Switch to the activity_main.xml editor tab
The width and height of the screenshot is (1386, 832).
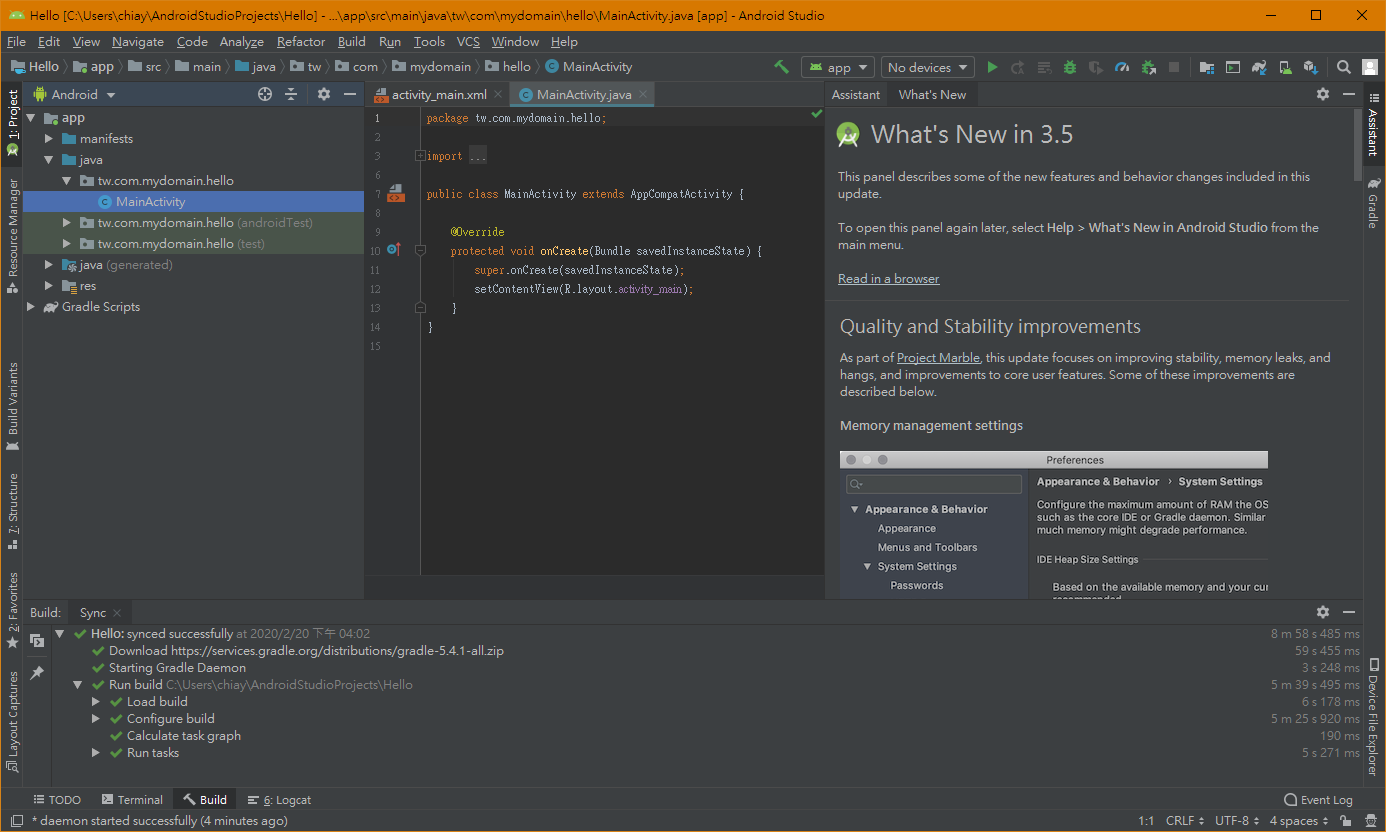(x=438, y=95)
